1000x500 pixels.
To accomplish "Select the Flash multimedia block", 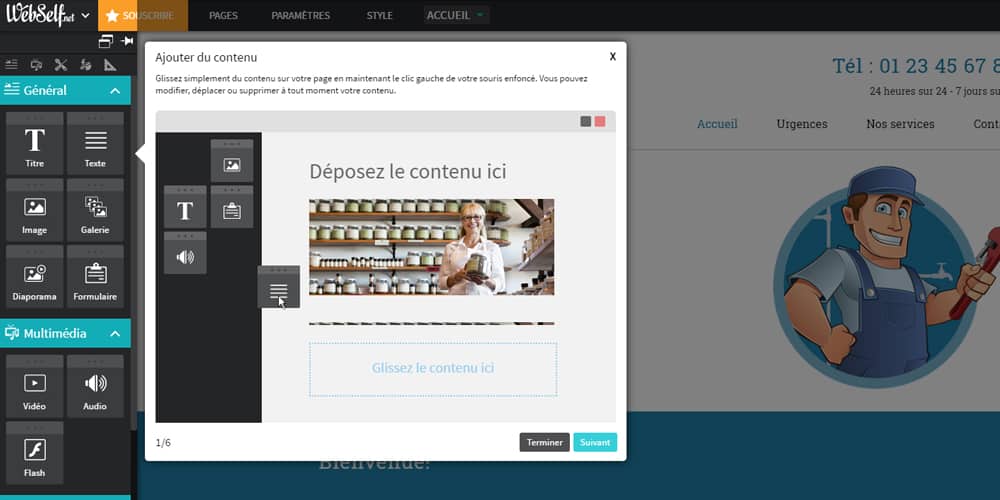I will tap(34, 453).
